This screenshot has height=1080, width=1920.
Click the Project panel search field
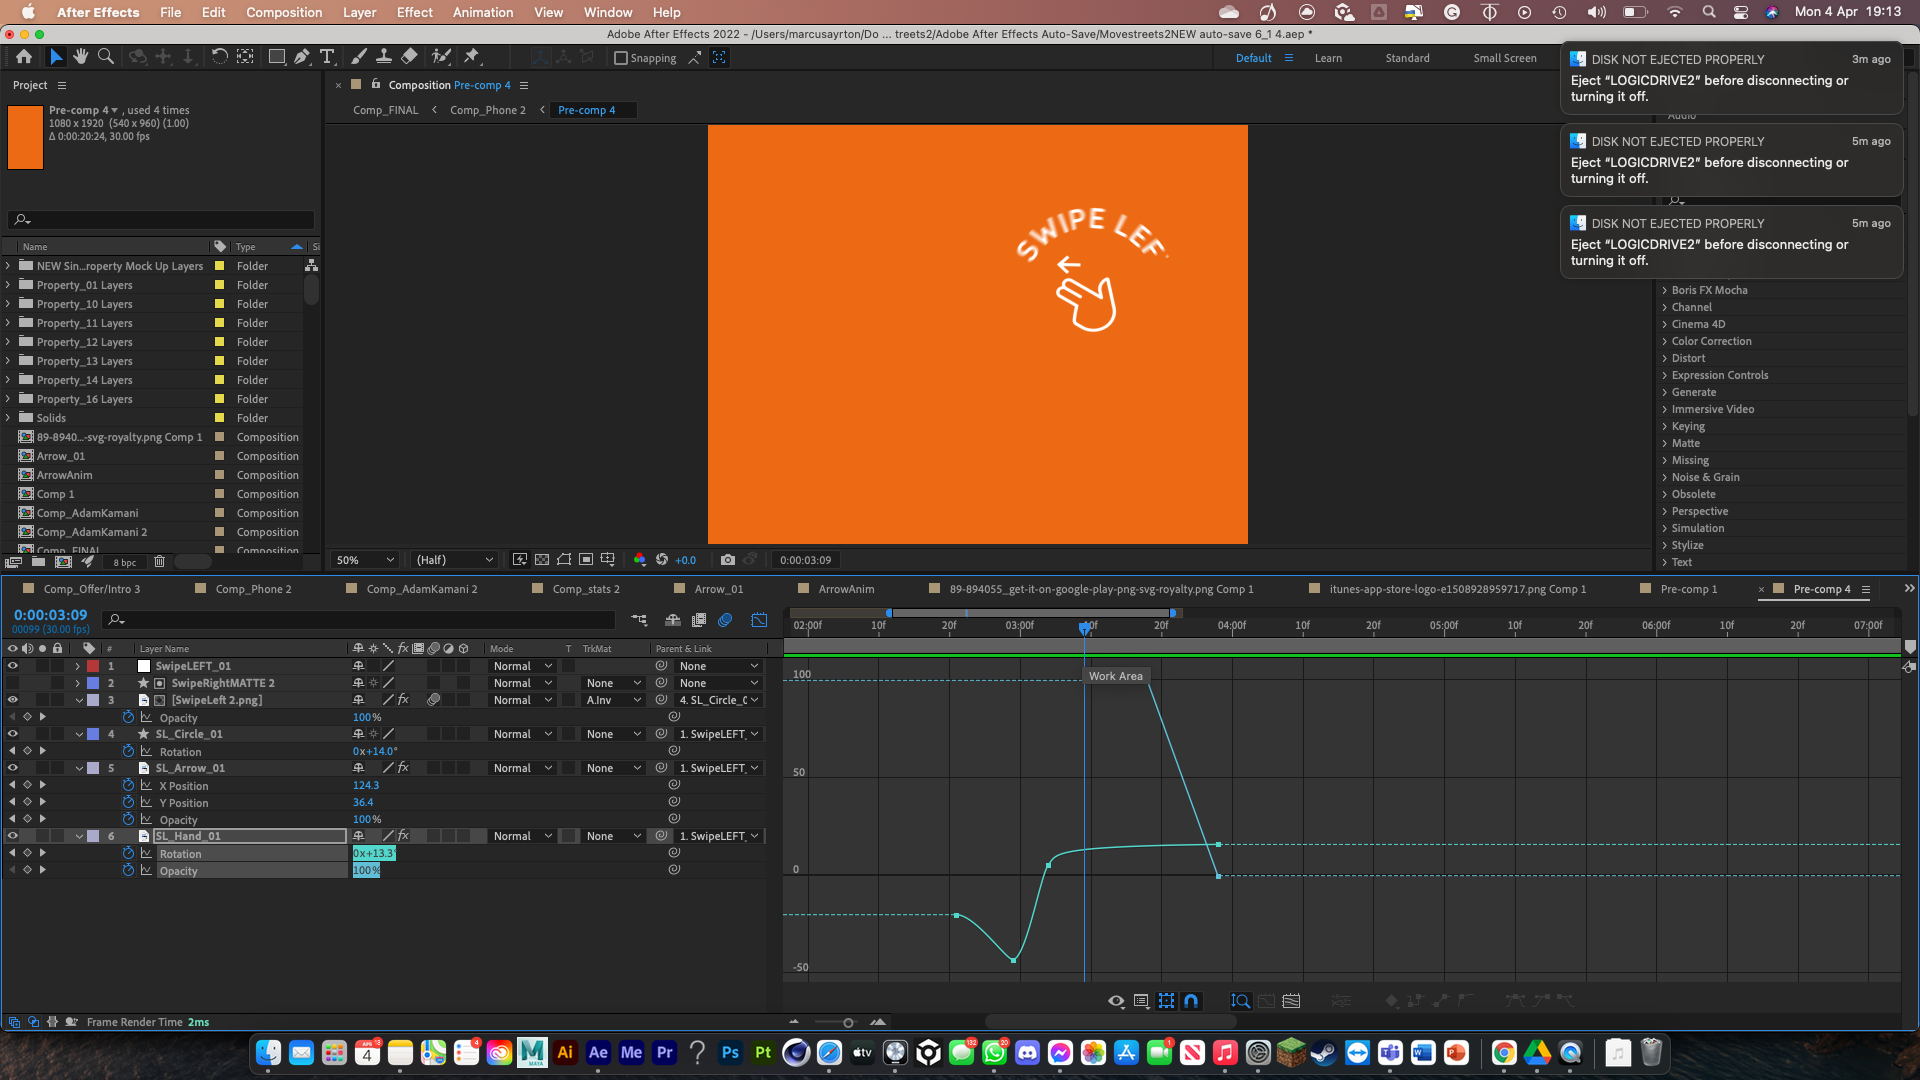160,220
